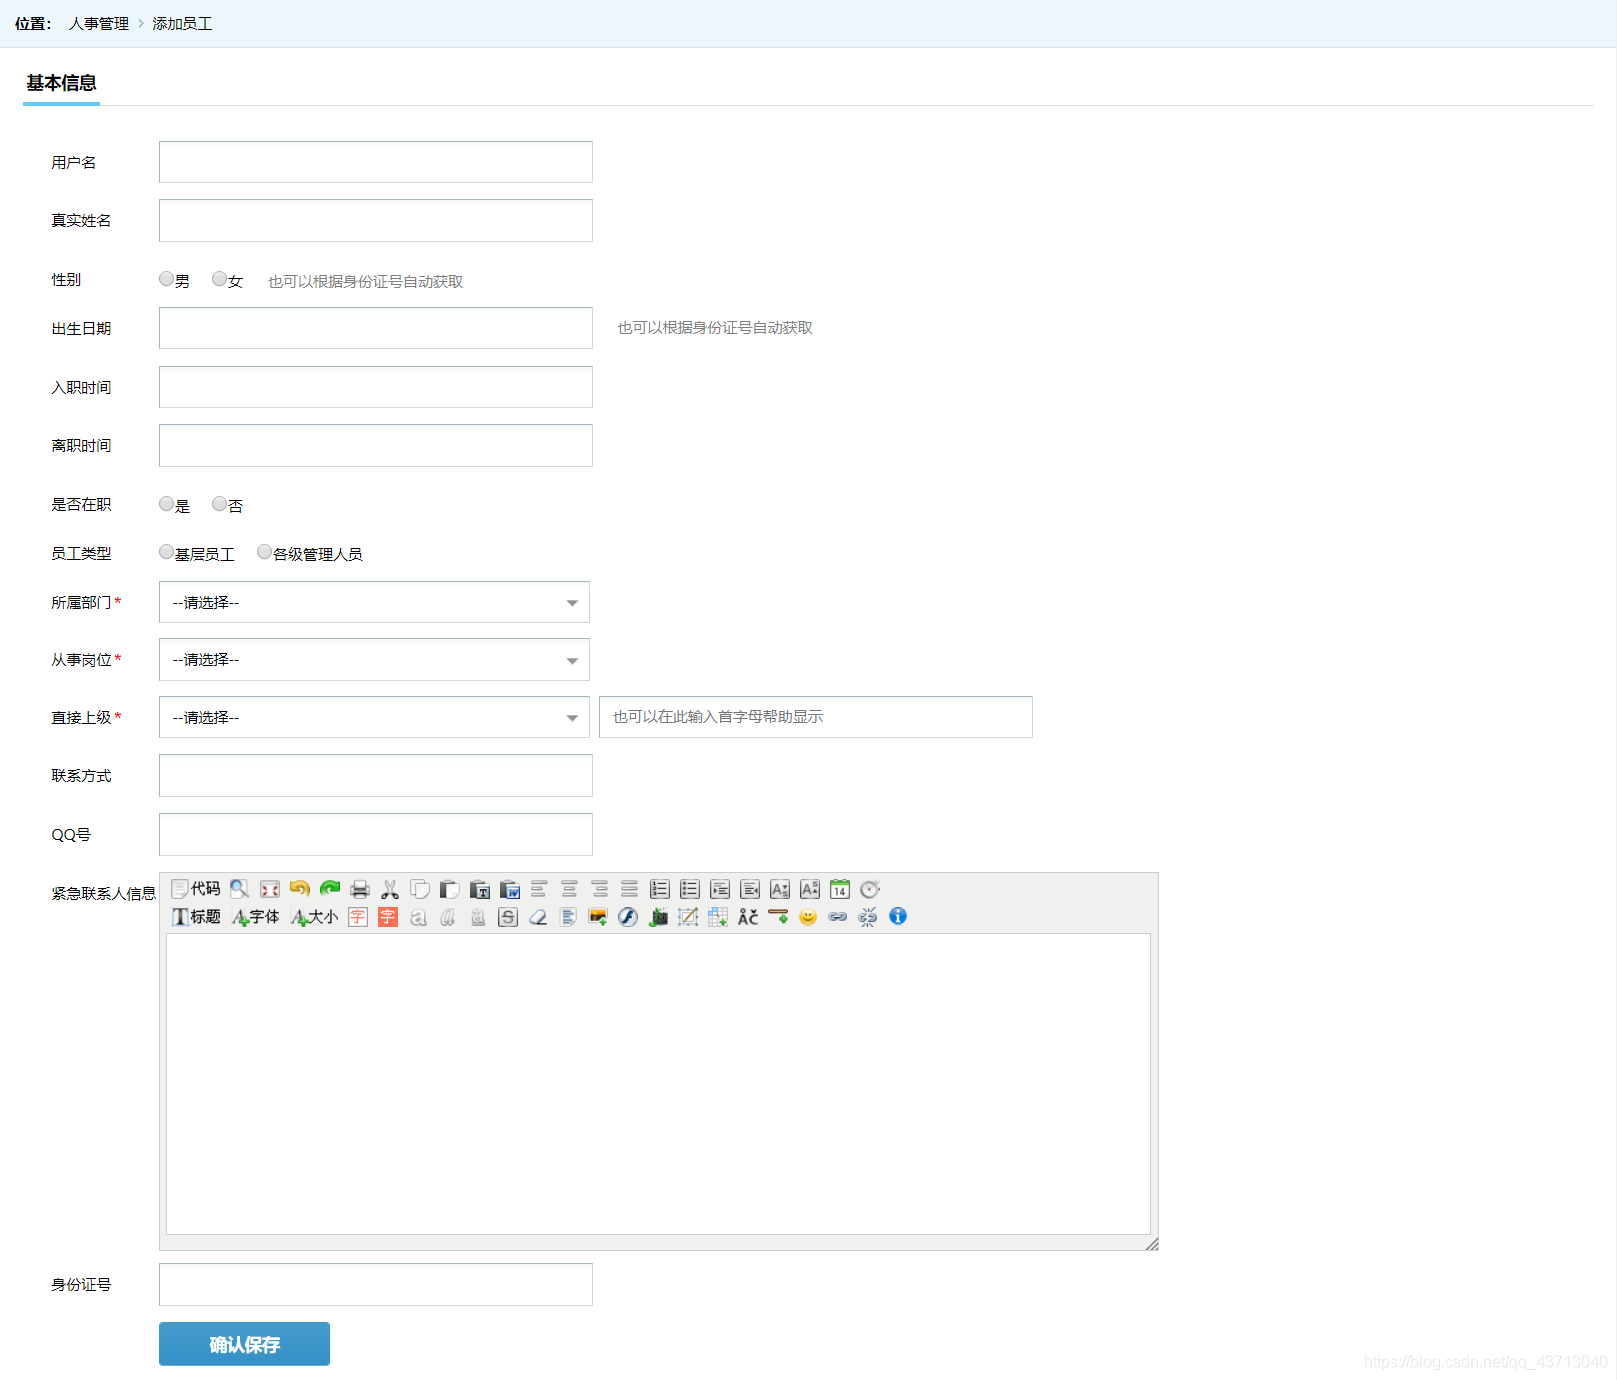Viewport: 1617px width, 1380px height.
Task: Open the 所属部门 dropdown
Action: [374, 602]
